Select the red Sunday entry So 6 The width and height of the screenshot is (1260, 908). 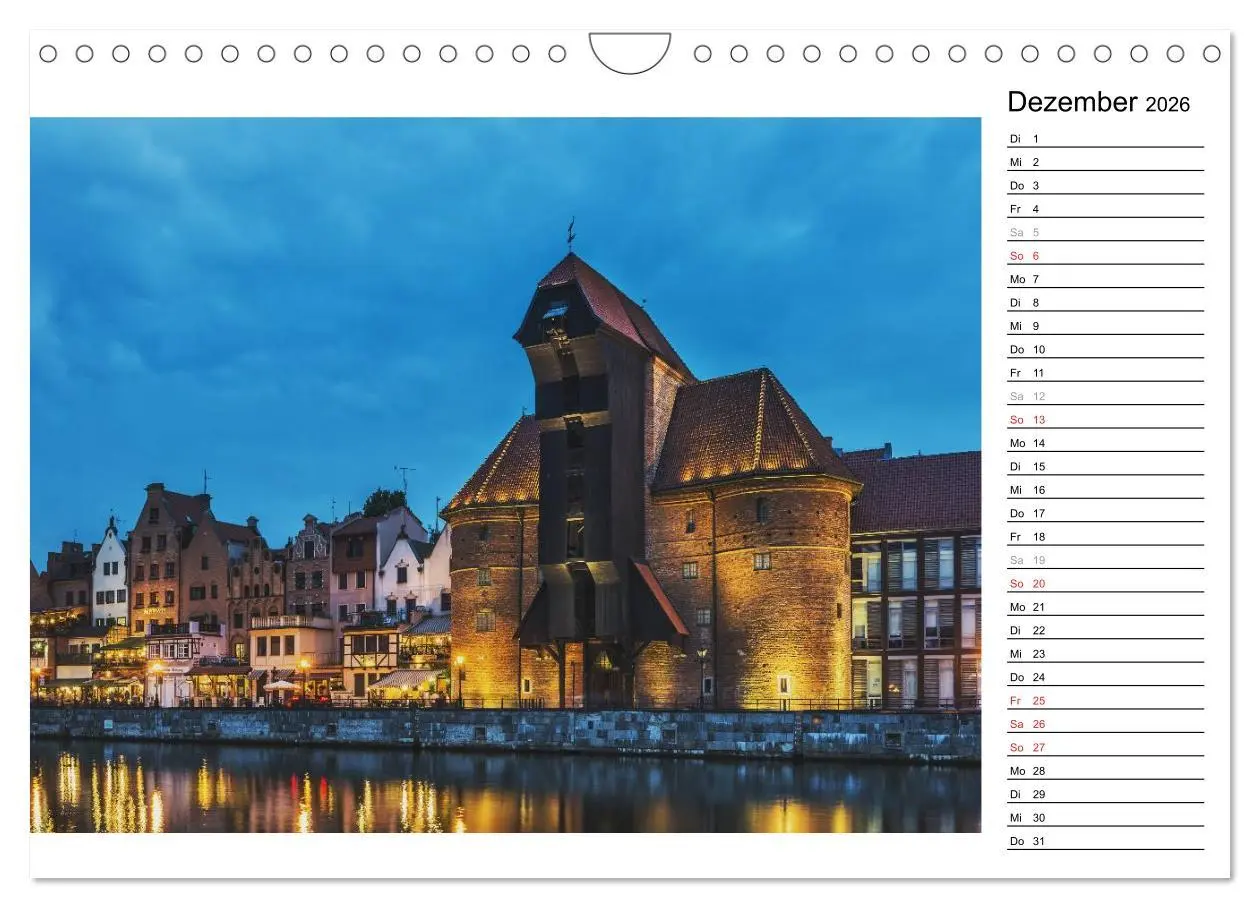pos(1025,256)
